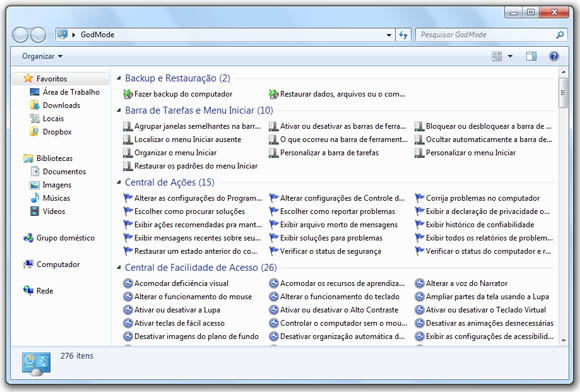580x392 pixels.
Task: Open Músicas library
Action: (50, 198)
